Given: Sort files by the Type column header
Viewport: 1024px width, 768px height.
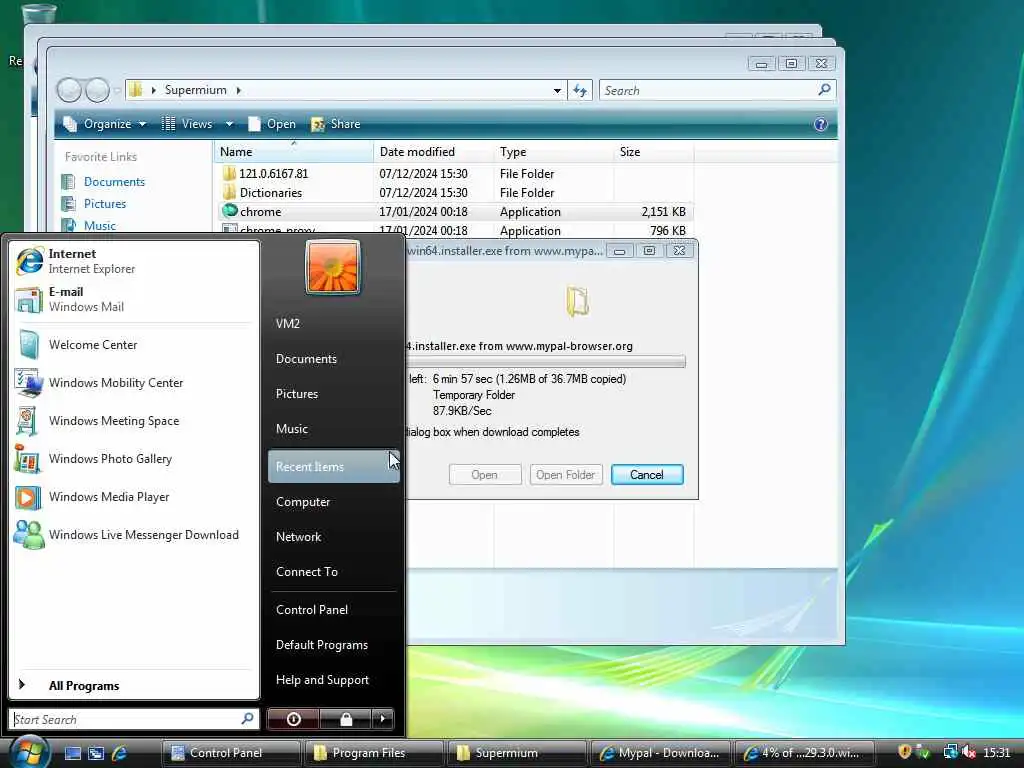Looking at the screenshot, I should point(553,152).
